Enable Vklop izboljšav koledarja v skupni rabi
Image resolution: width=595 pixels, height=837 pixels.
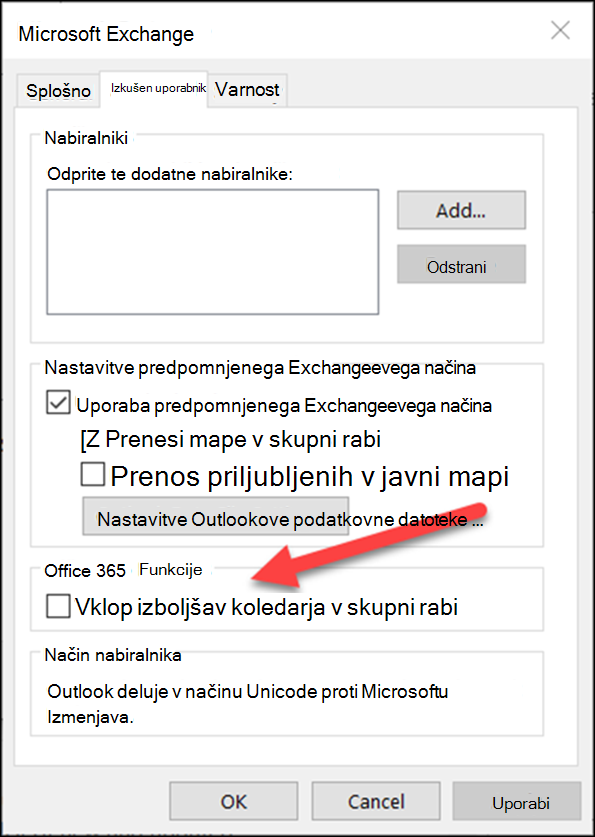point(58,606)
